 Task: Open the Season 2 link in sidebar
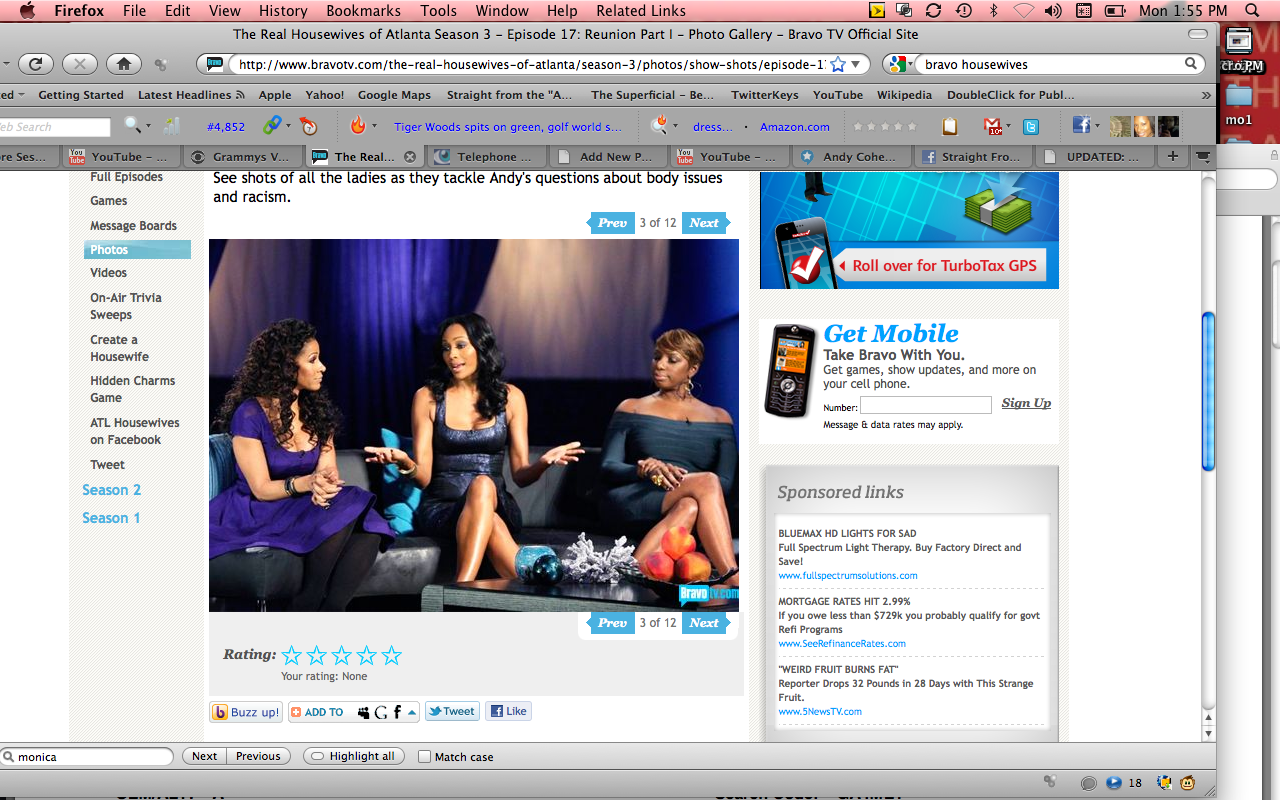coord(111,490)
